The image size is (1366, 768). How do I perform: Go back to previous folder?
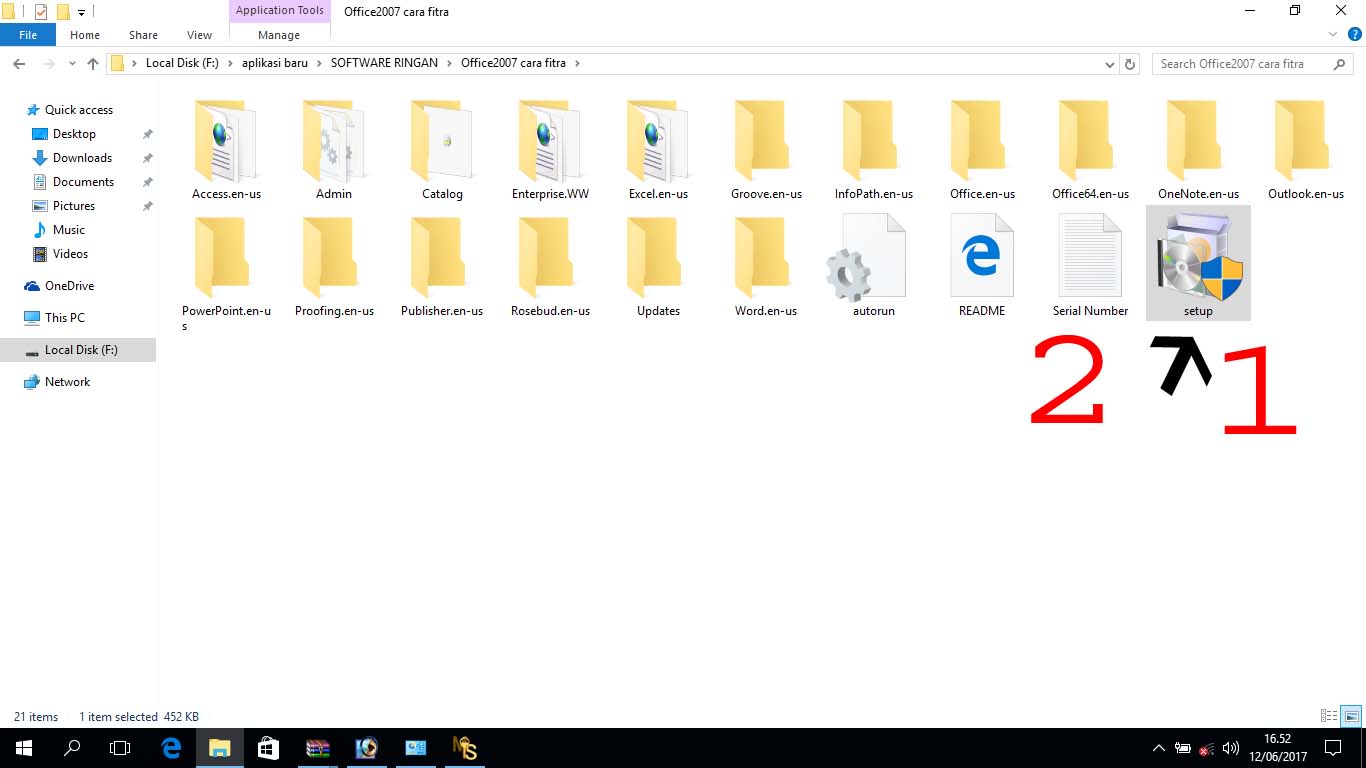[19, 63]
